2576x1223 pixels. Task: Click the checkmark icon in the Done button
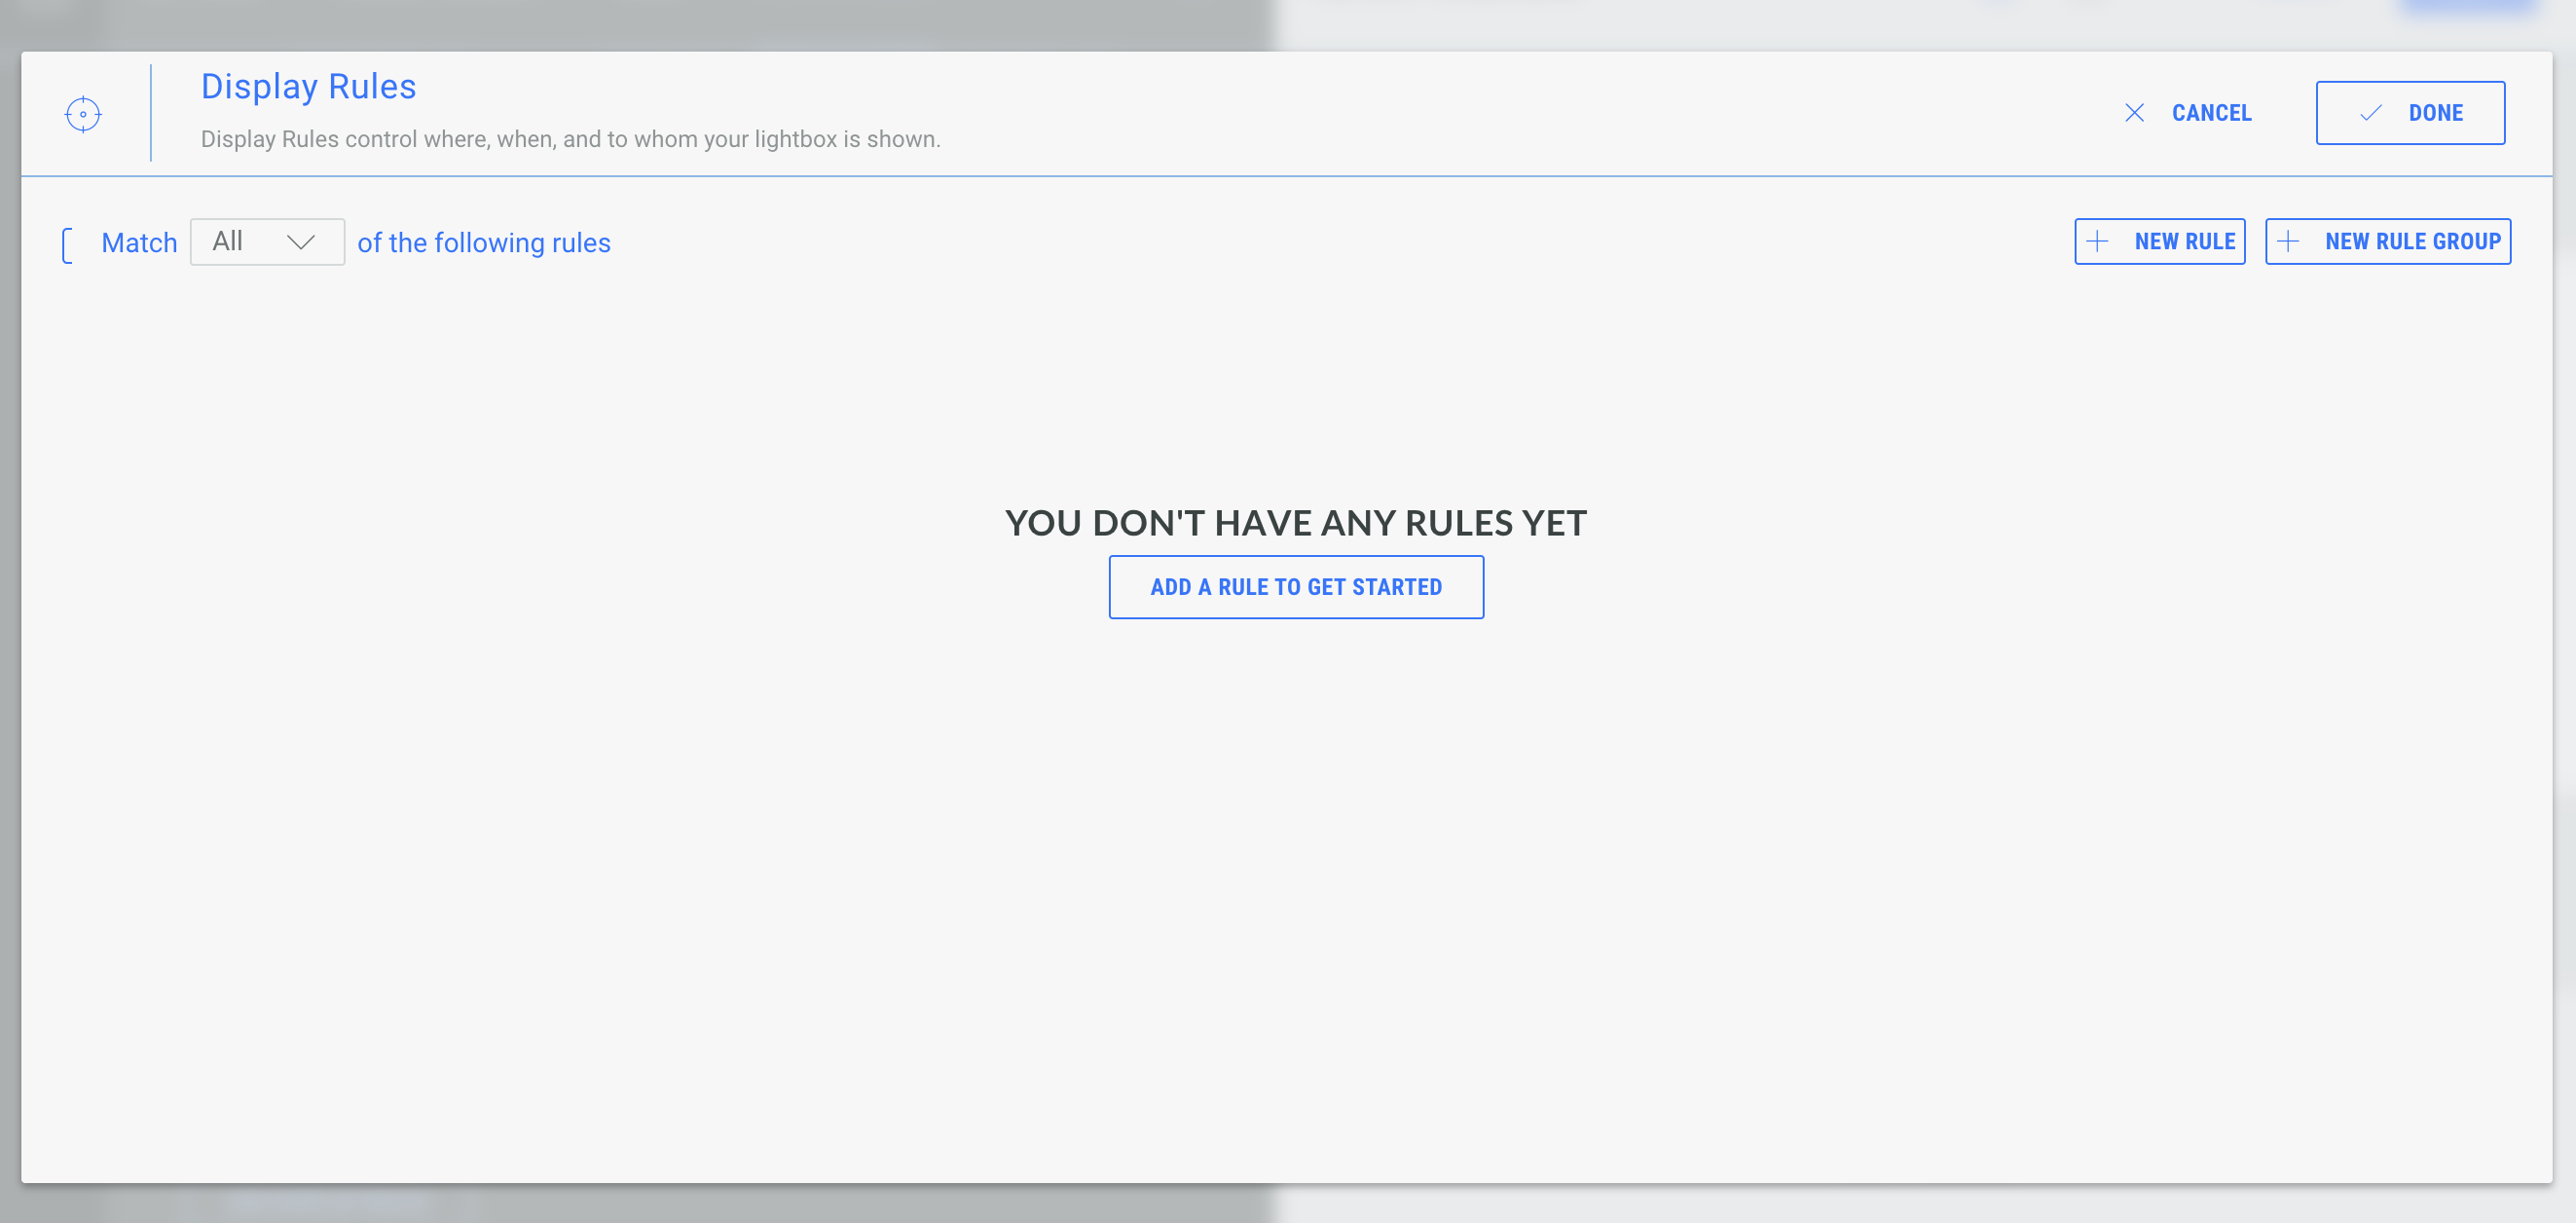coord(2370,113)
